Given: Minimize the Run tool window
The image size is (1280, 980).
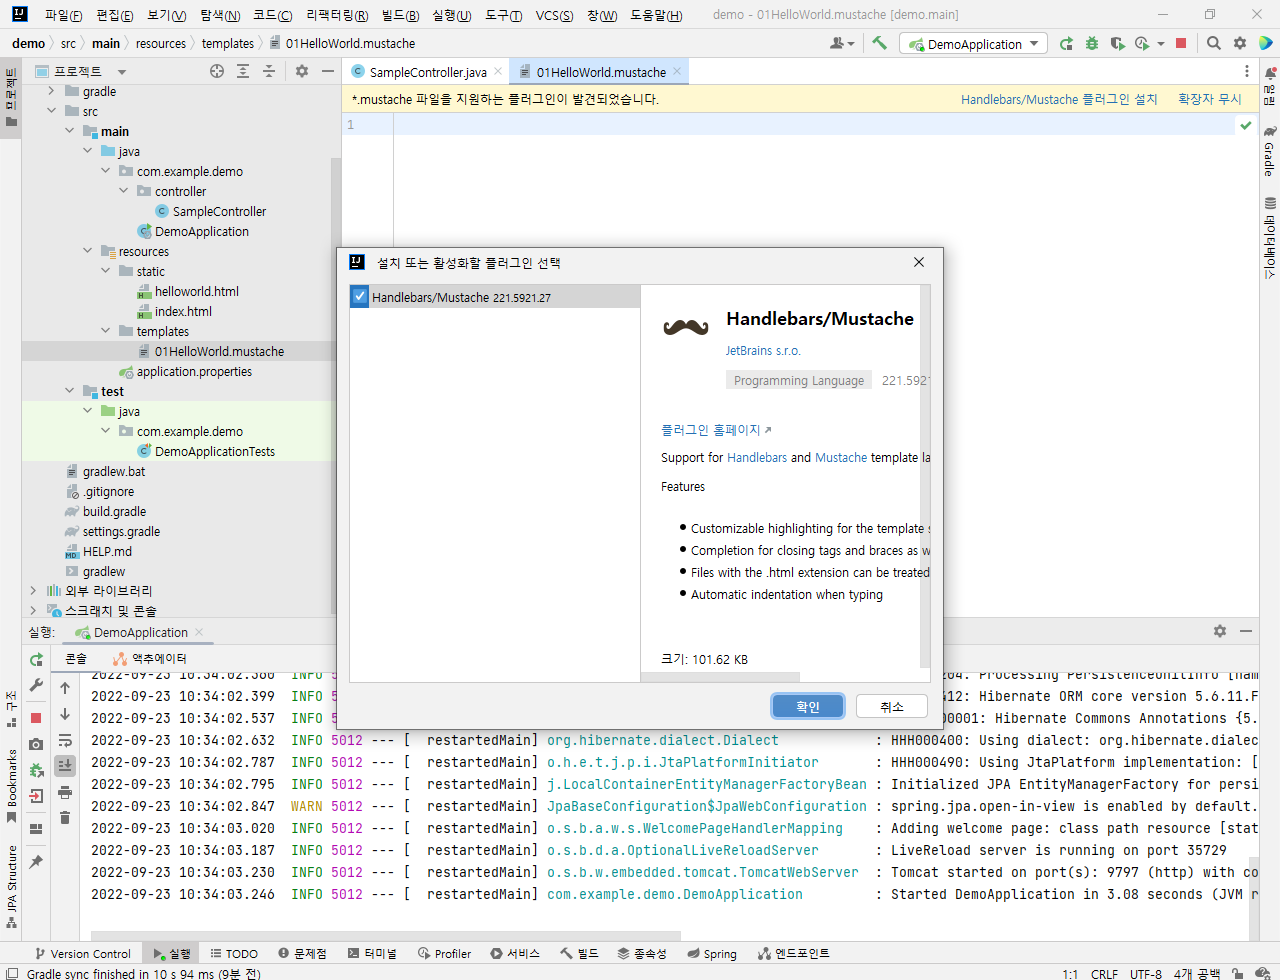Looking at the screenshot, I should (x=1246, y=631).
